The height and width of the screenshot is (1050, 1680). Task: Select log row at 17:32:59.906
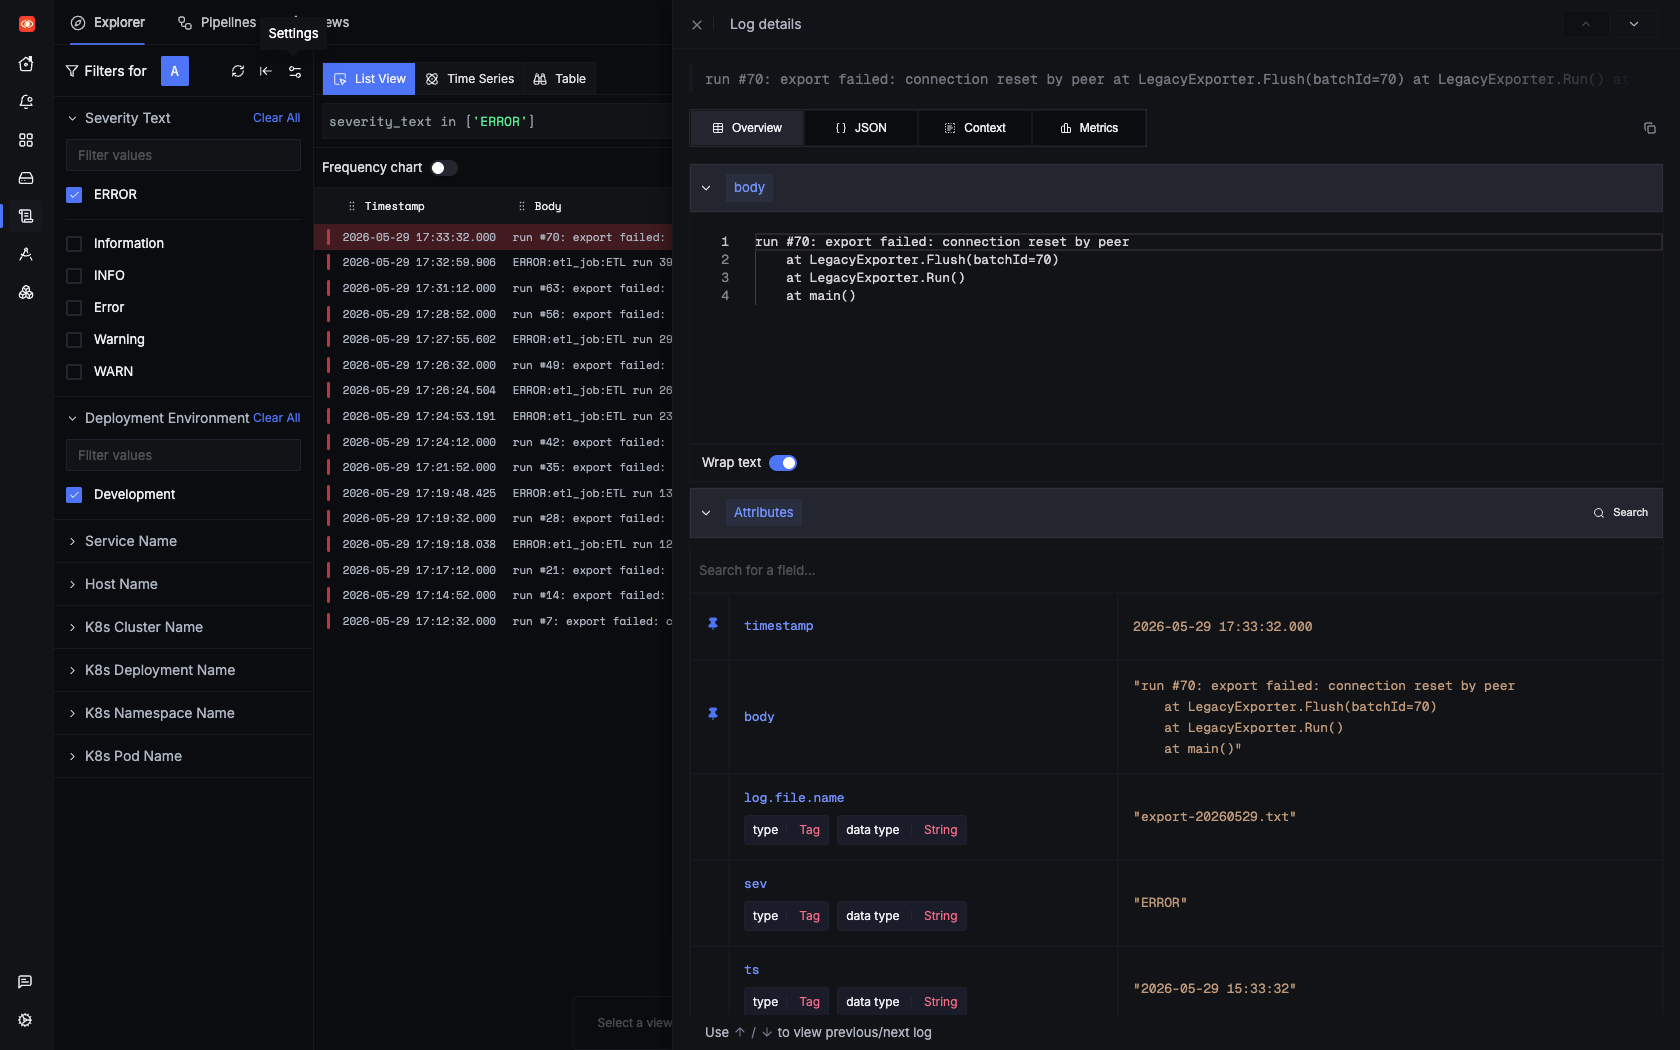pyautogui.click(x=493, y=263)
